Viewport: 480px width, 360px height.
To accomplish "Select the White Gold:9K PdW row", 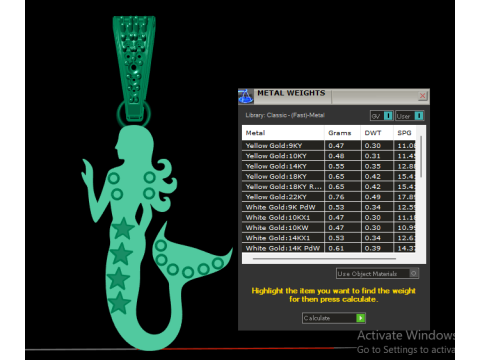I will [x=329, y=207].
